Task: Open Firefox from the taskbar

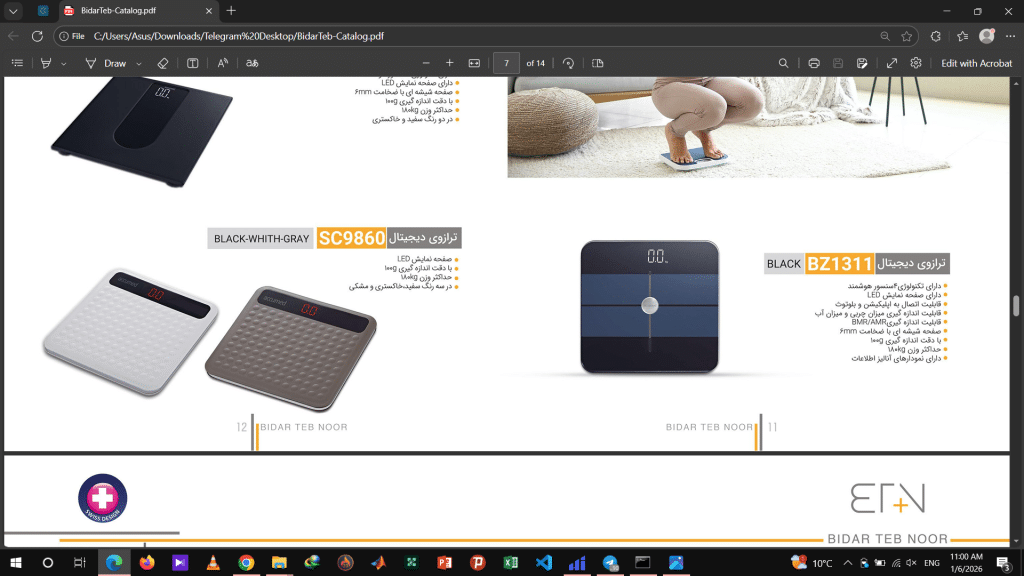Action: (x=147, y=562)
